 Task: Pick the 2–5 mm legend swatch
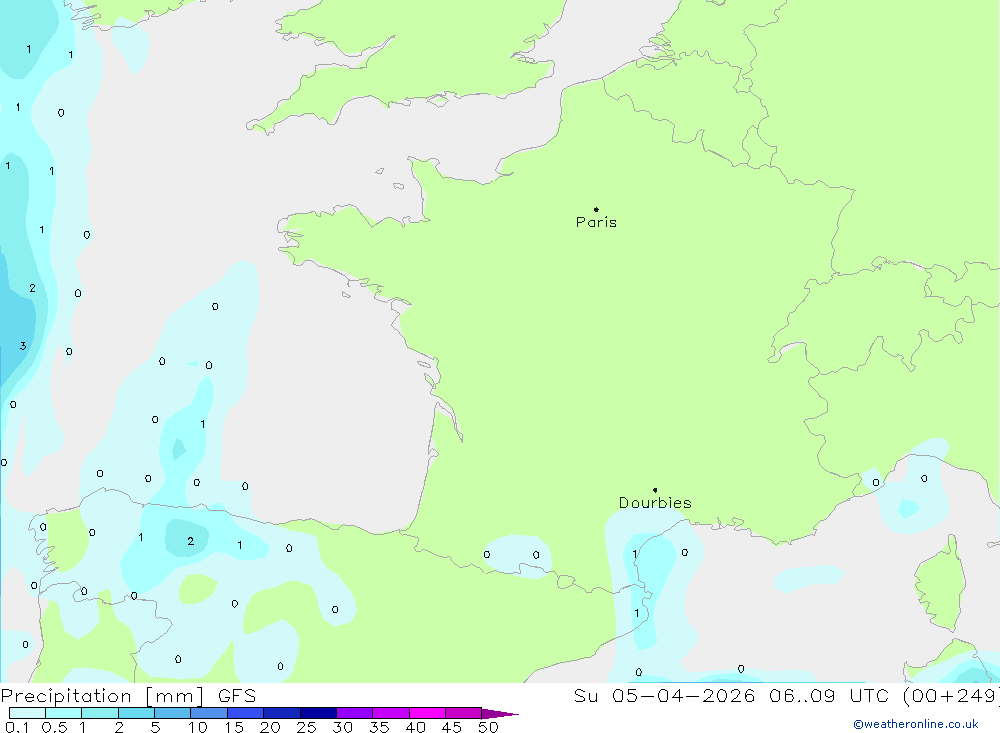[x=136, y=713]
